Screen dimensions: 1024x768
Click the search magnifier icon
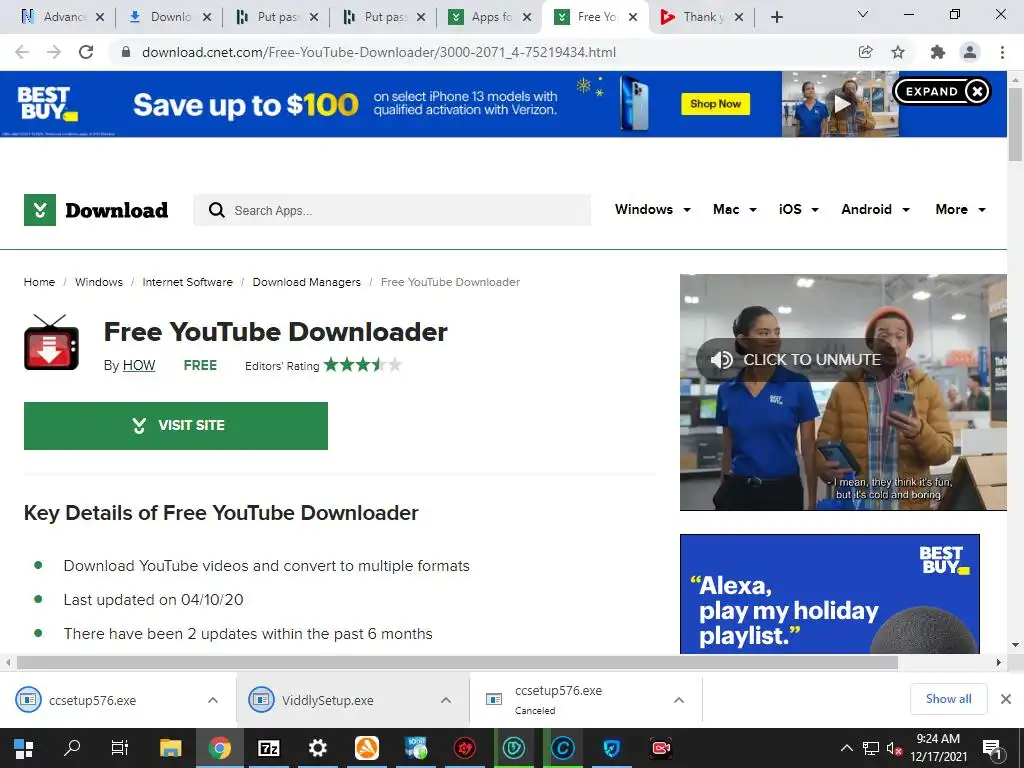pos(216,210)
